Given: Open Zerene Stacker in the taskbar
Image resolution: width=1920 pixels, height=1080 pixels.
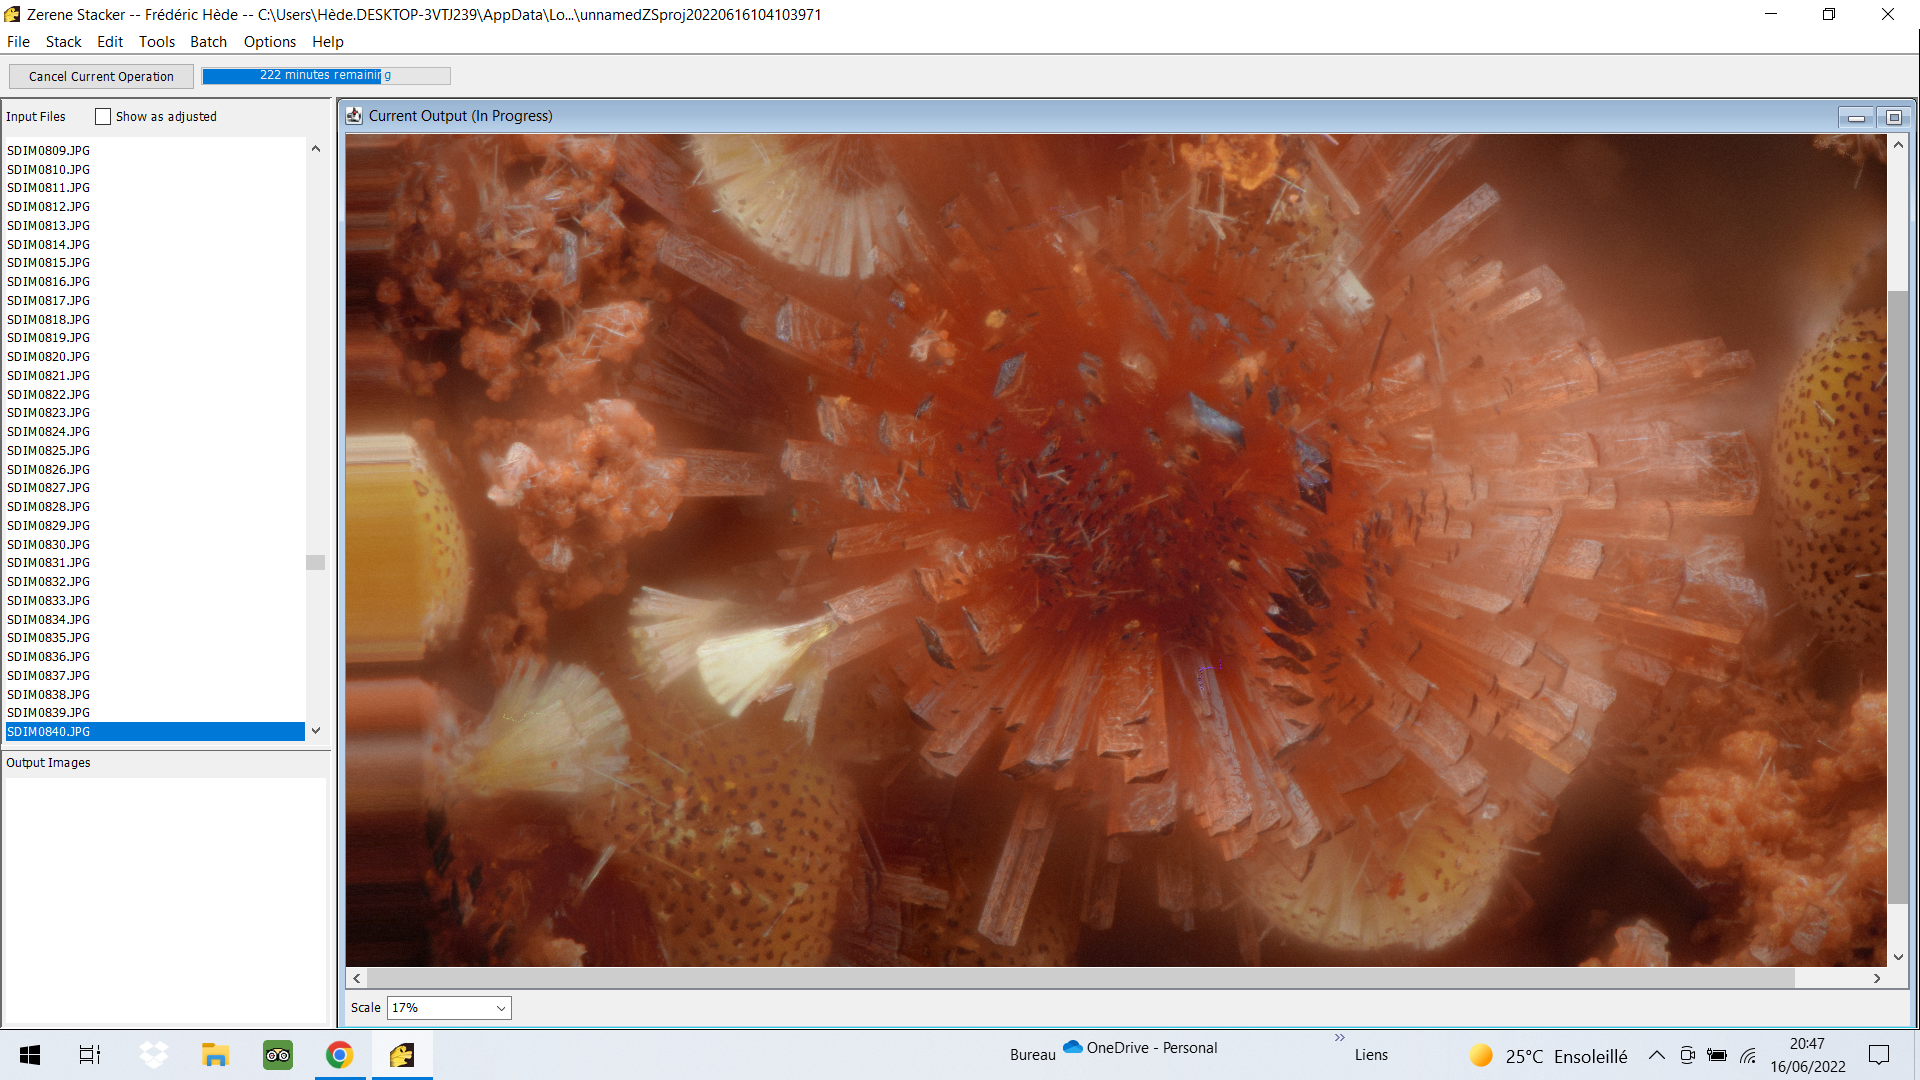Looking at the screenshot, I should [x=402, y=1055].
